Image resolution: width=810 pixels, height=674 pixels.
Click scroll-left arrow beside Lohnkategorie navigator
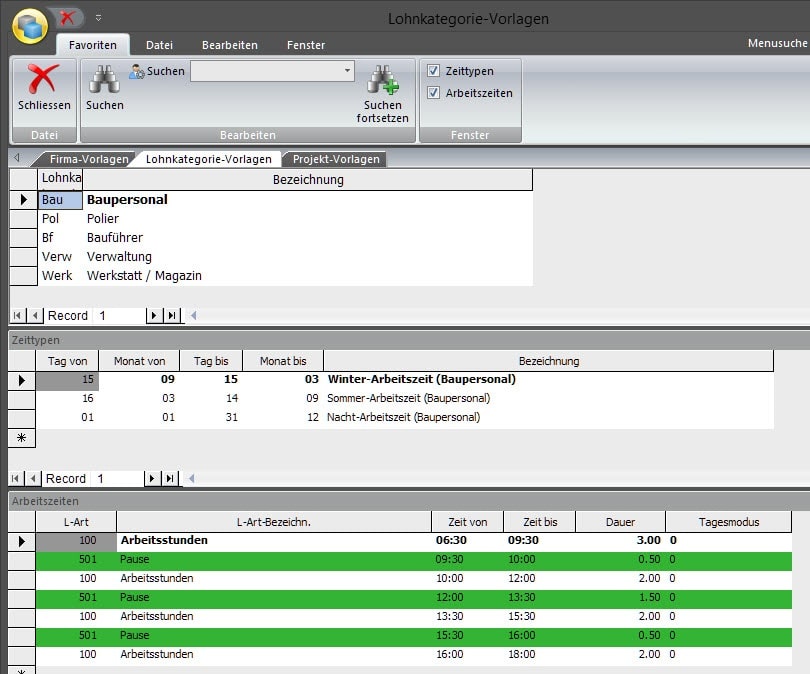click(193, 315)
